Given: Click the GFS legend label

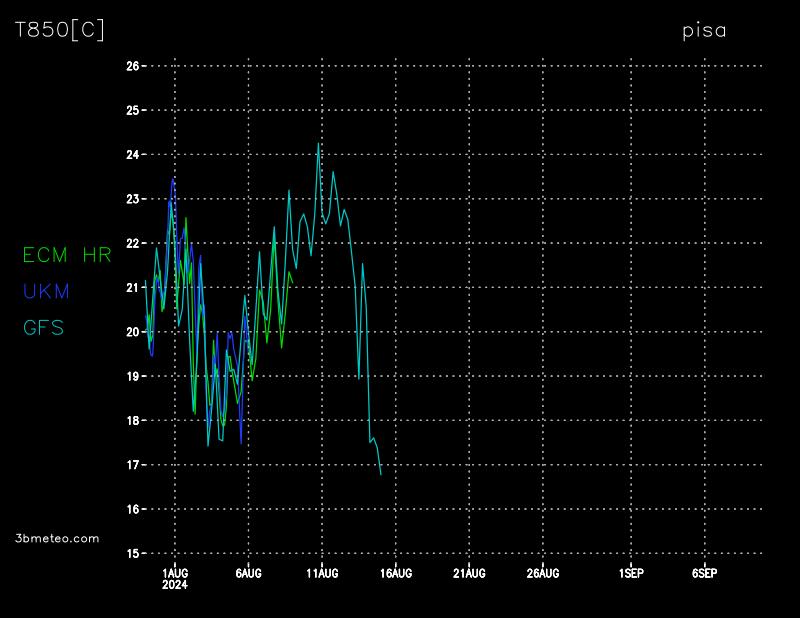Looking at the screenshot, I should (x=44, y=327).
